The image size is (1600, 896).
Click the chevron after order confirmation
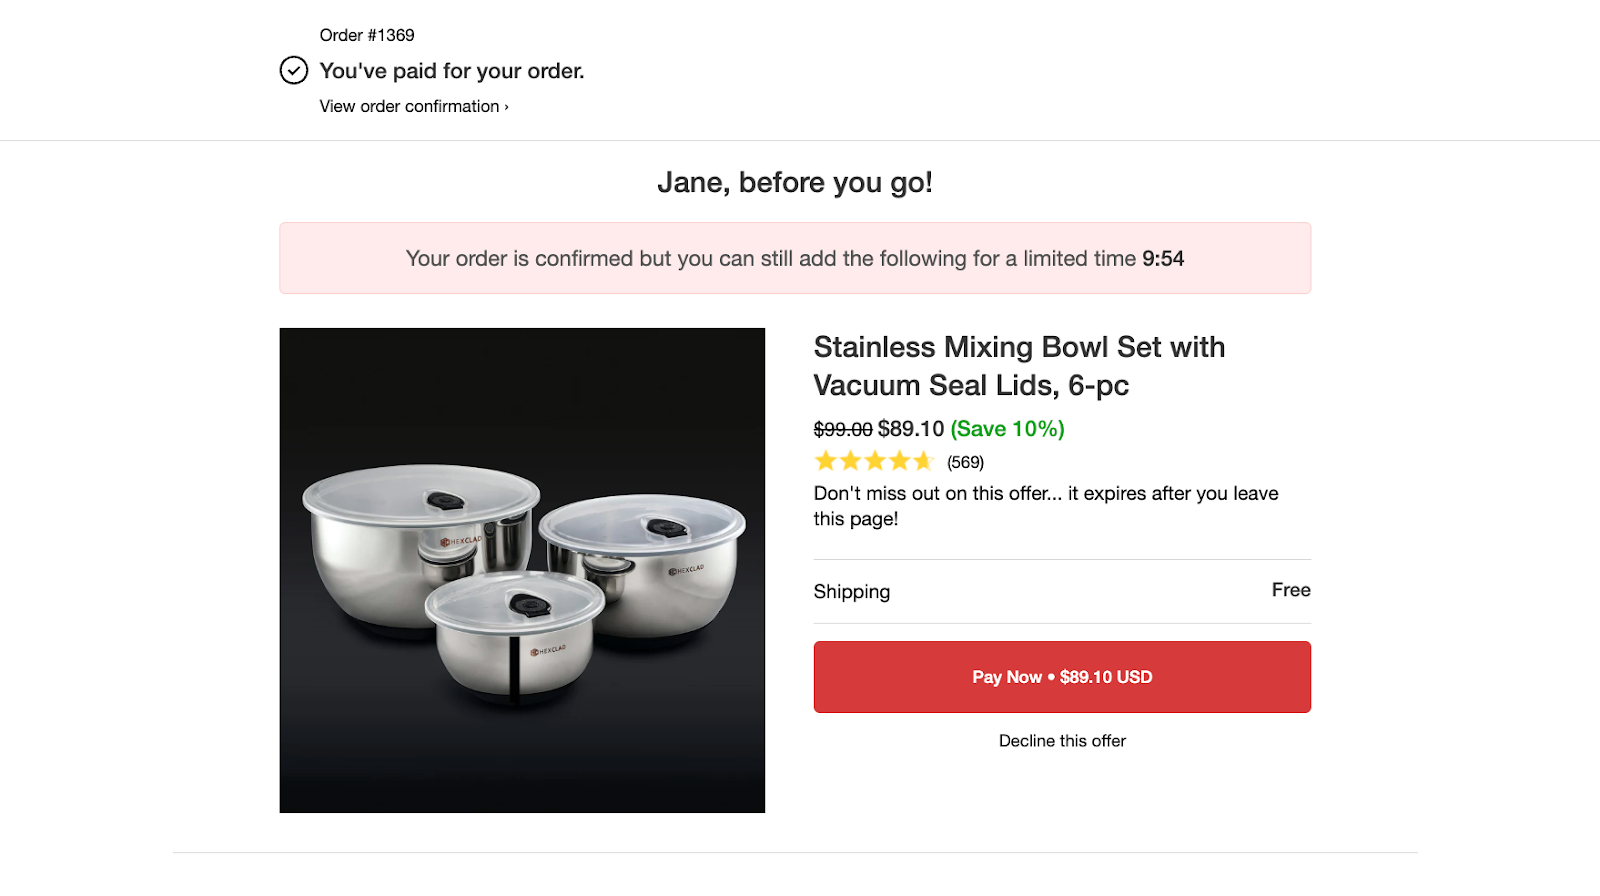click(x=507, y=107)
